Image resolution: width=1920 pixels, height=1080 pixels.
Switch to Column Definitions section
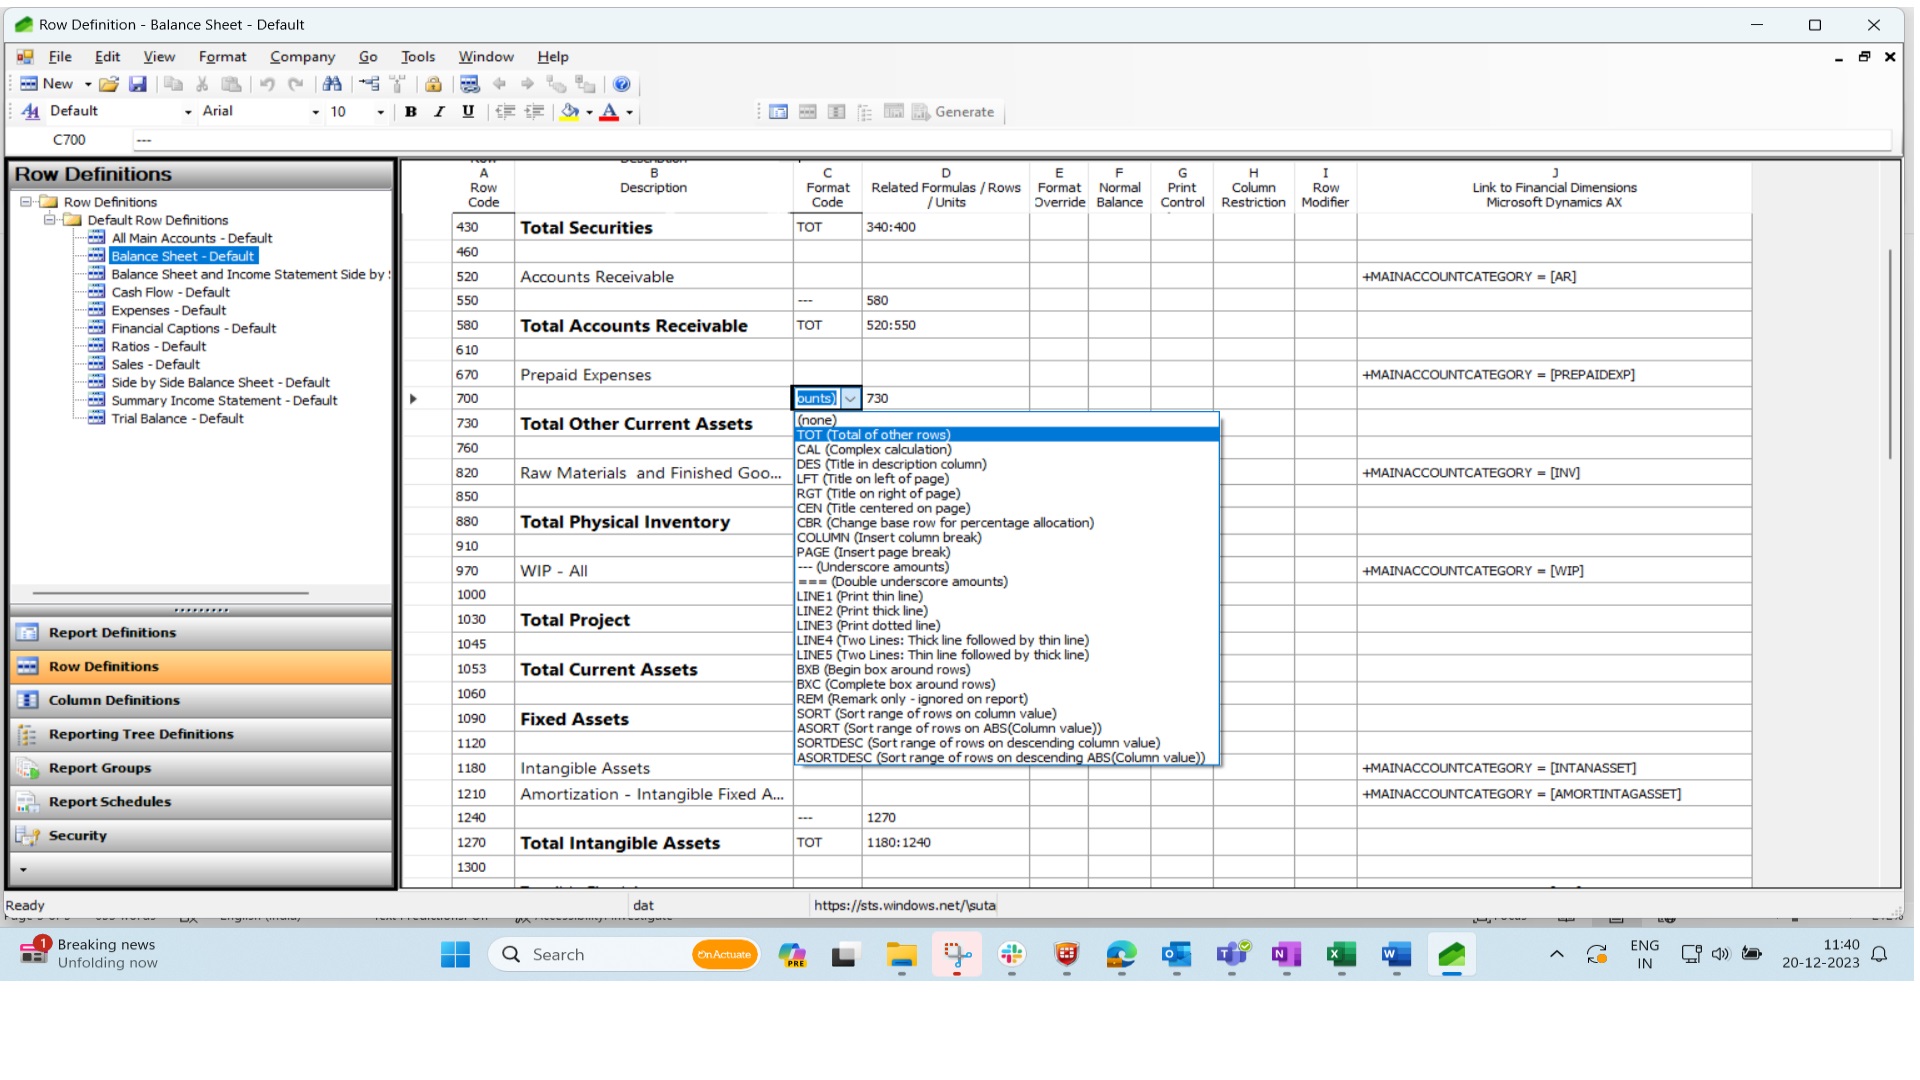pos(113,700)
